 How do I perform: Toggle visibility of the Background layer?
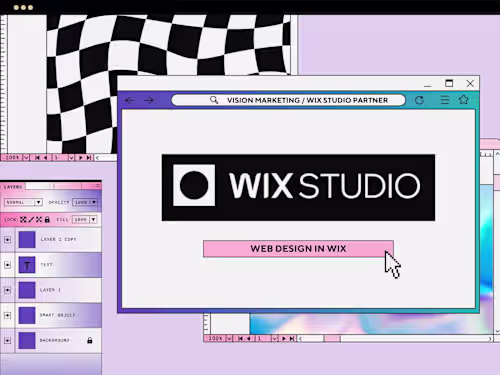tap(7, 340)
